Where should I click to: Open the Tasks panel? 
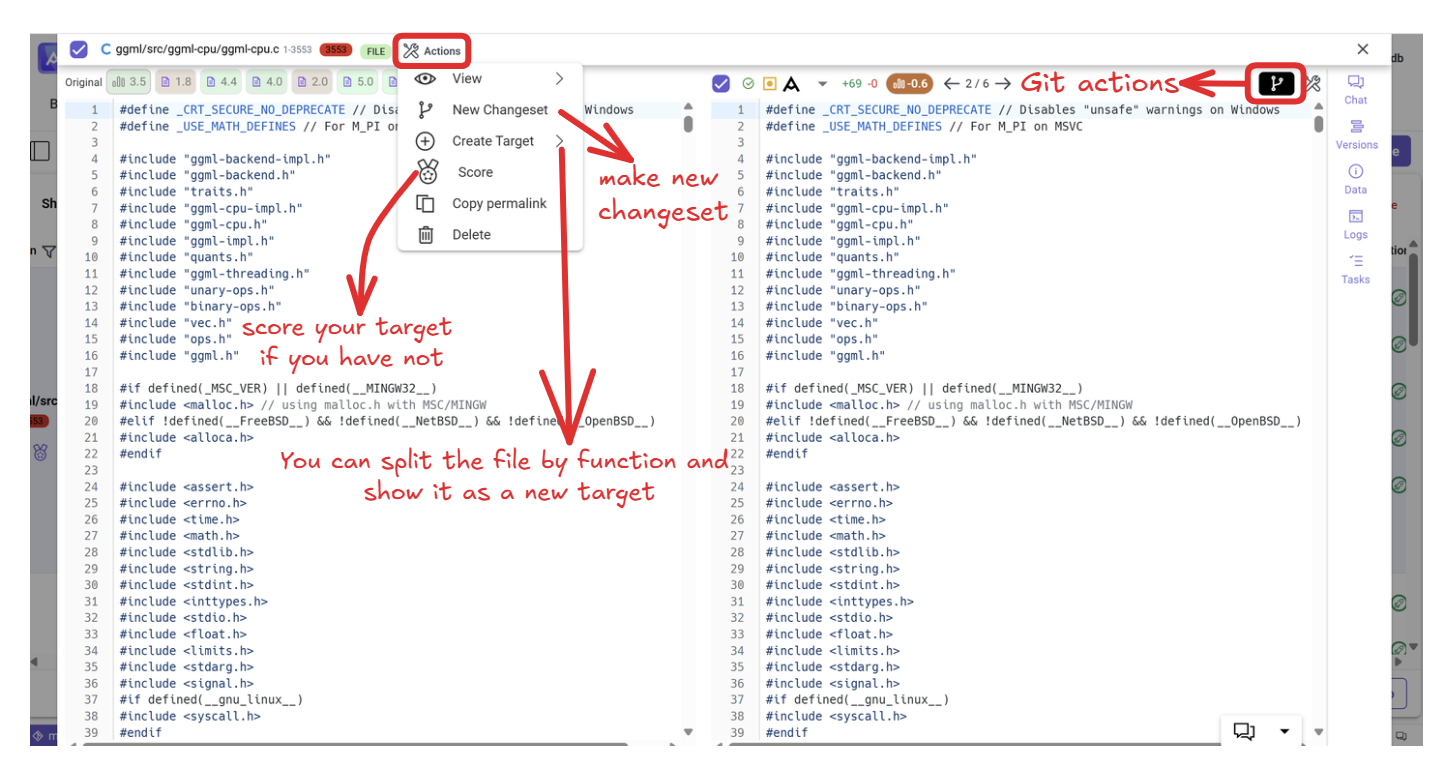(x=1355, y=269)
